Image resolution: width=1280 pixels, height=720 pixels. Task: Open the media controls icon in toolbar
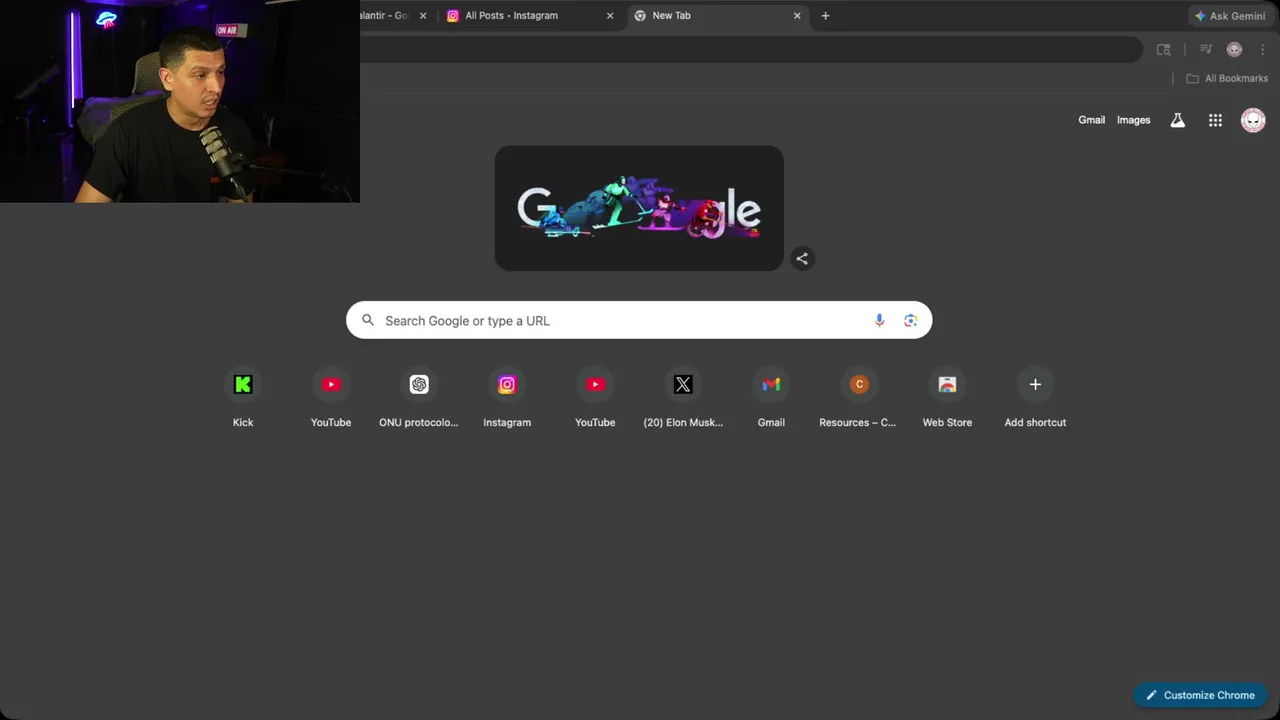click(1206, 49)
